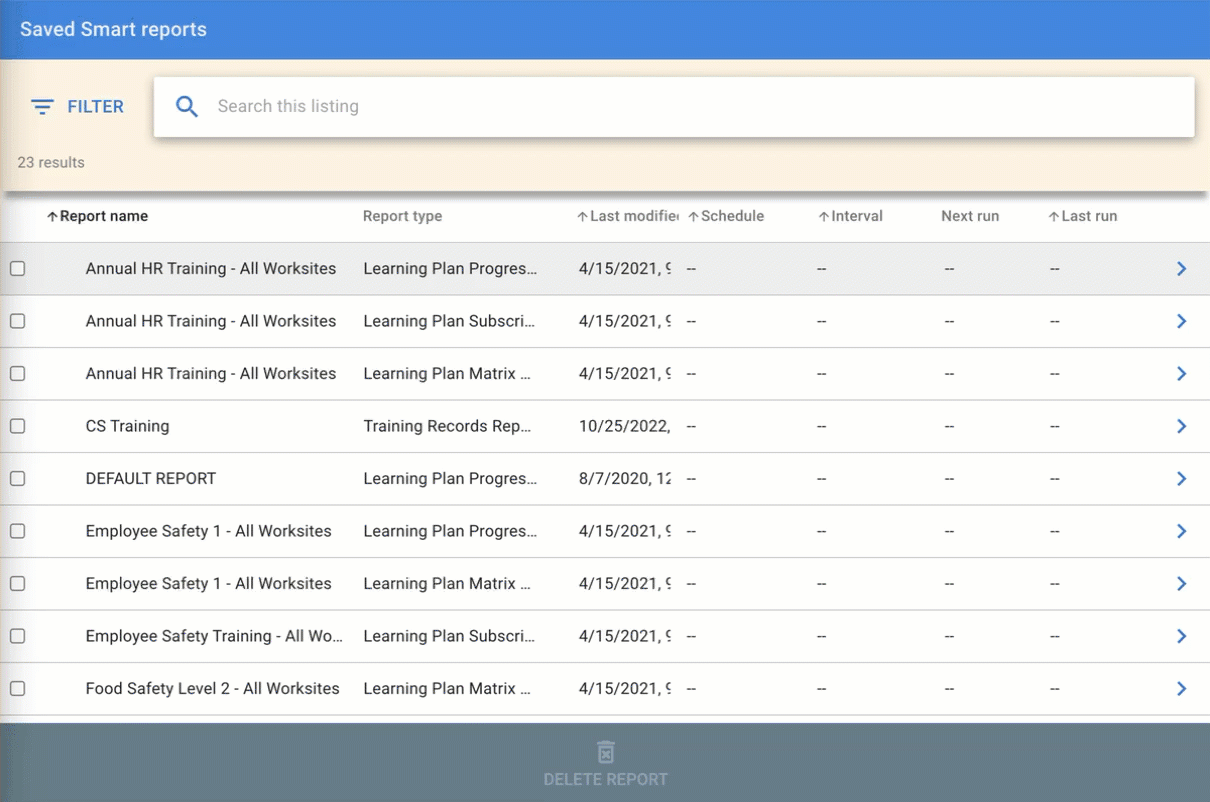Open the filter options via funnel icon
Screen dimensions: 1210x802
click(x=41, y=106)
